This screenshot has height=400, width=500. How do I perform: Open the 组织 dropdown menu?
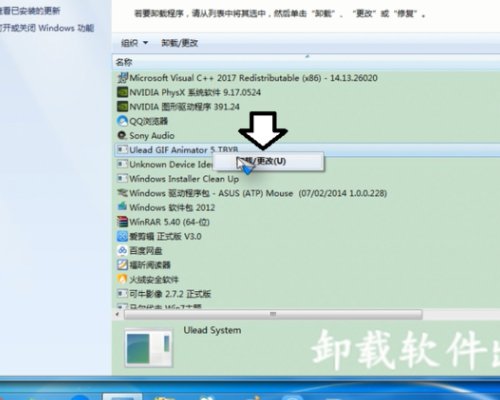click(x=134, y=43)
